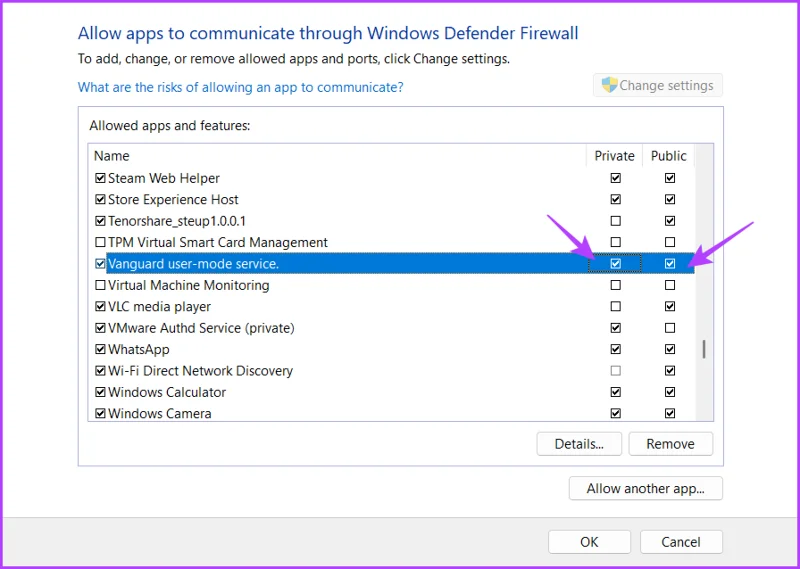800x569 pixels.
Task: Click the Change settings shield button
Action: (658, 85)
